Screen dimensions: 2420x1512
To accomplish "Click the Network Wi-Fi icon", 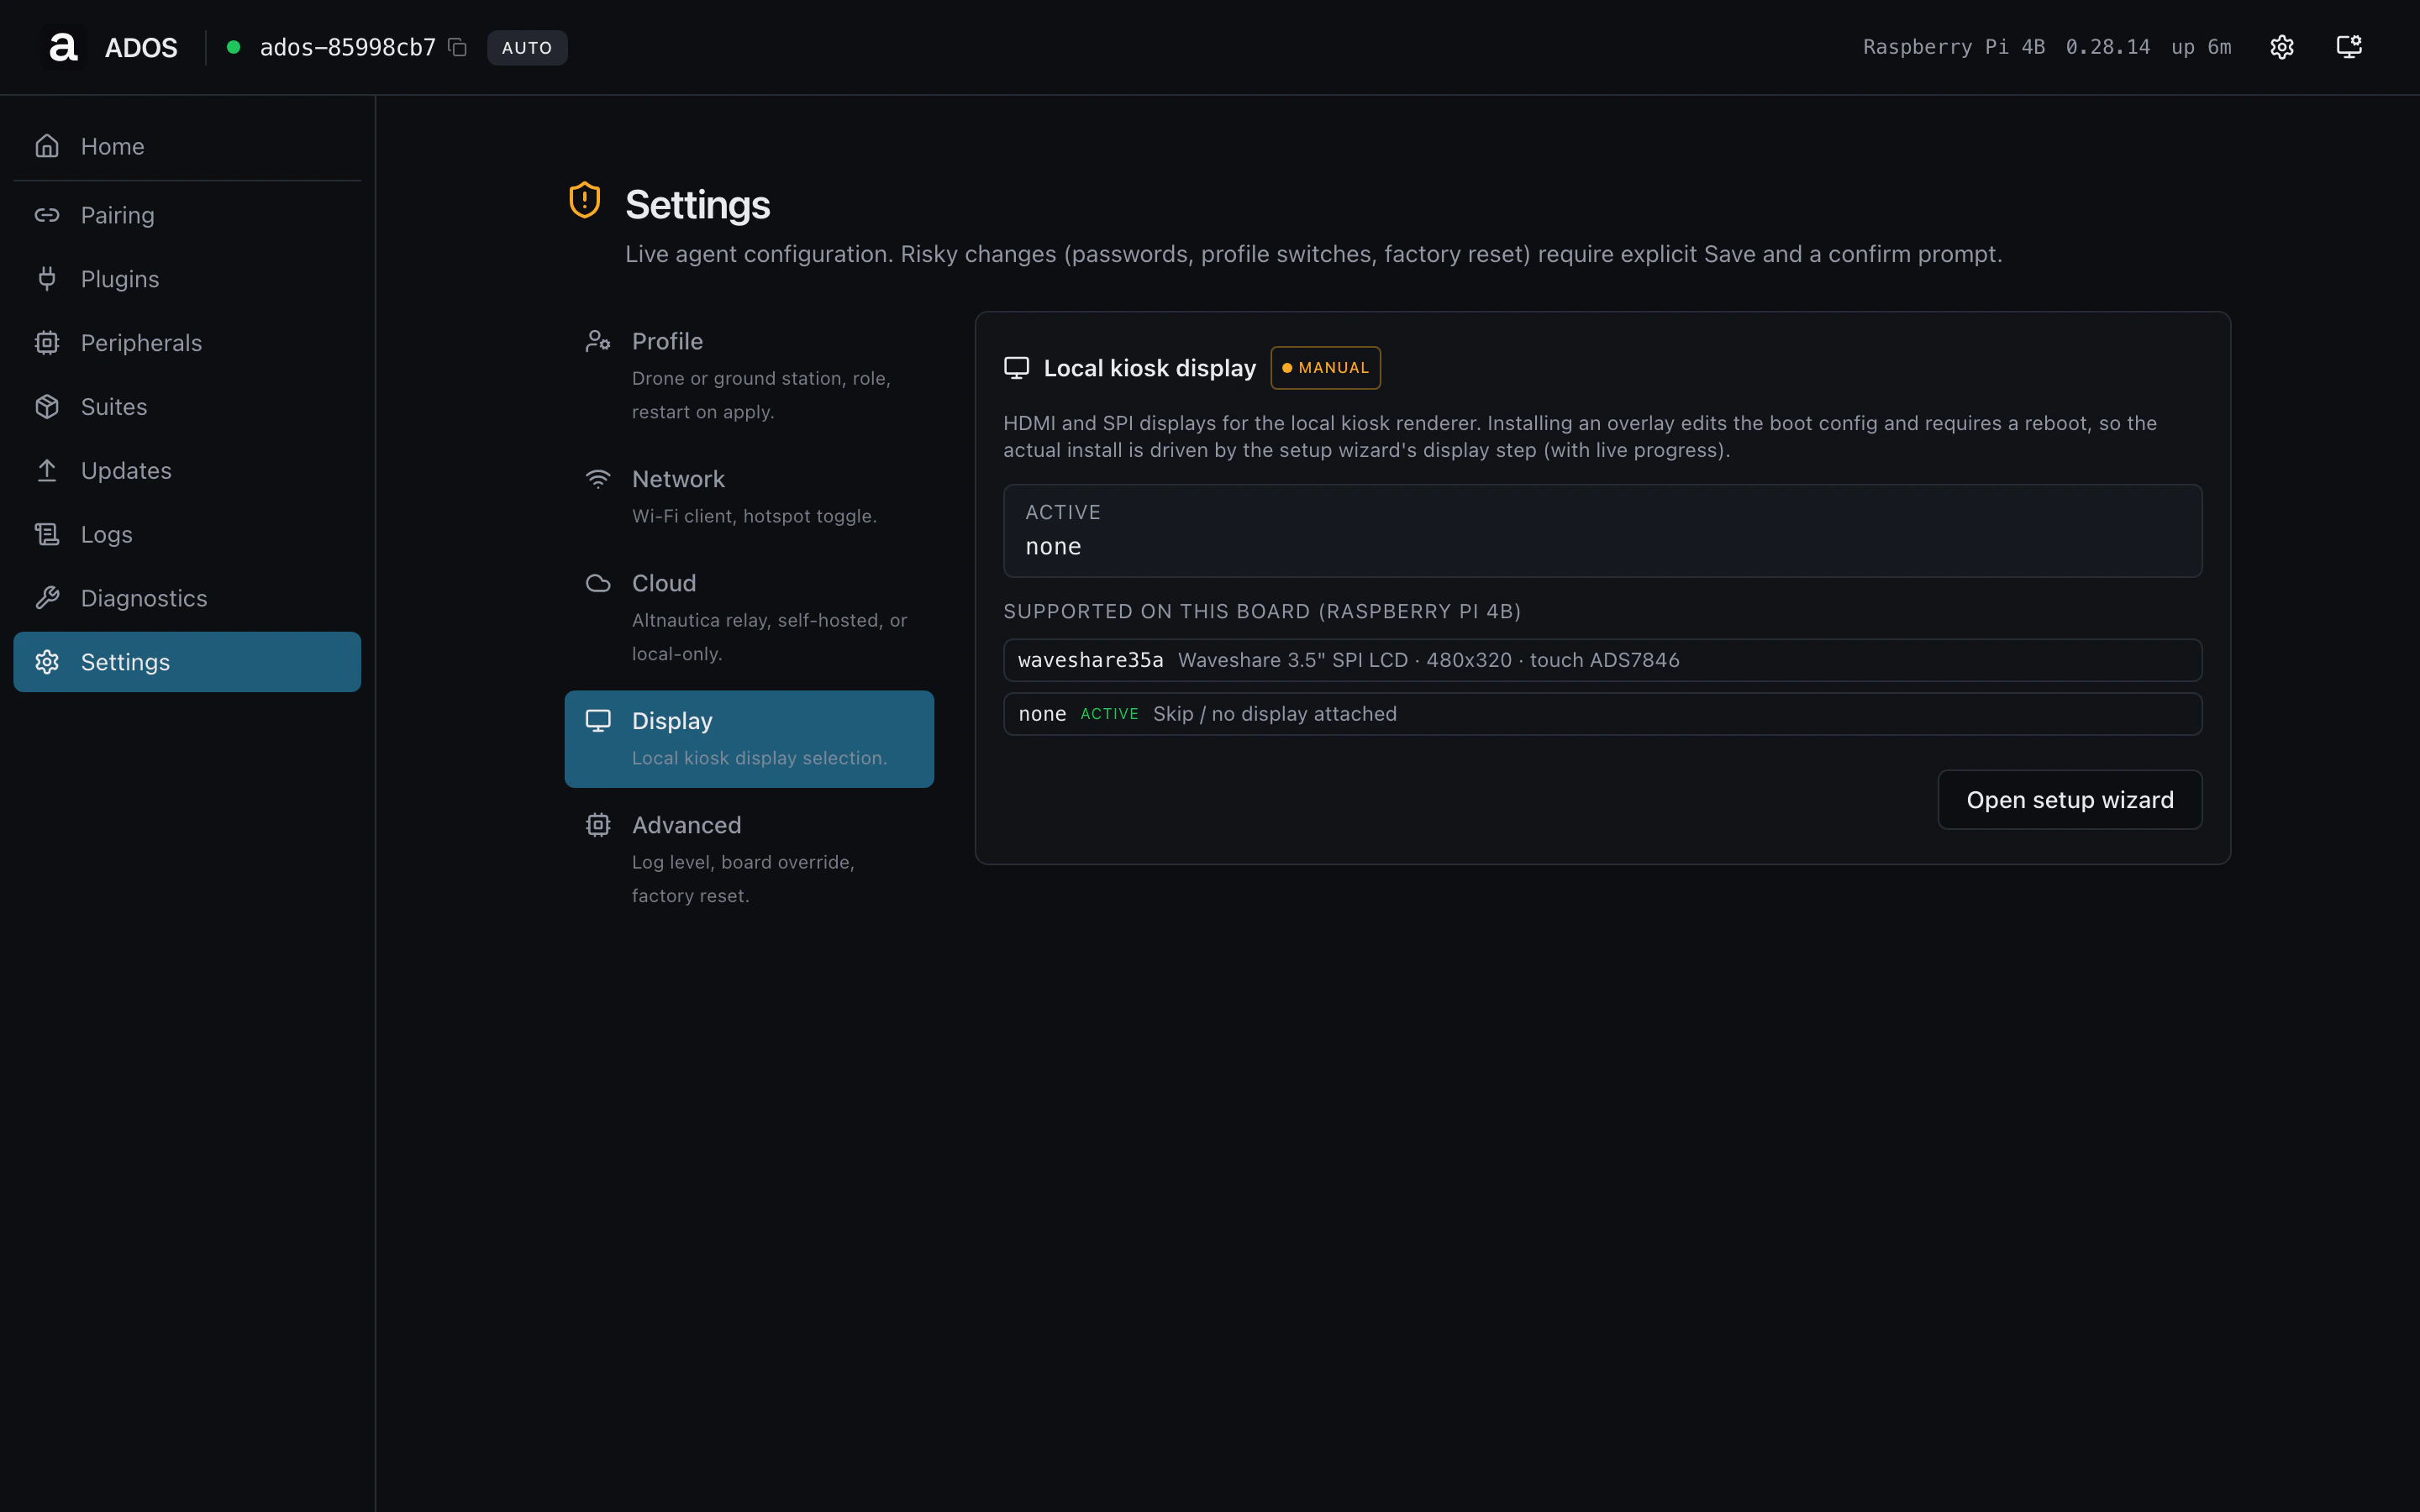I will pyautogui.click(x=598, y=479).
